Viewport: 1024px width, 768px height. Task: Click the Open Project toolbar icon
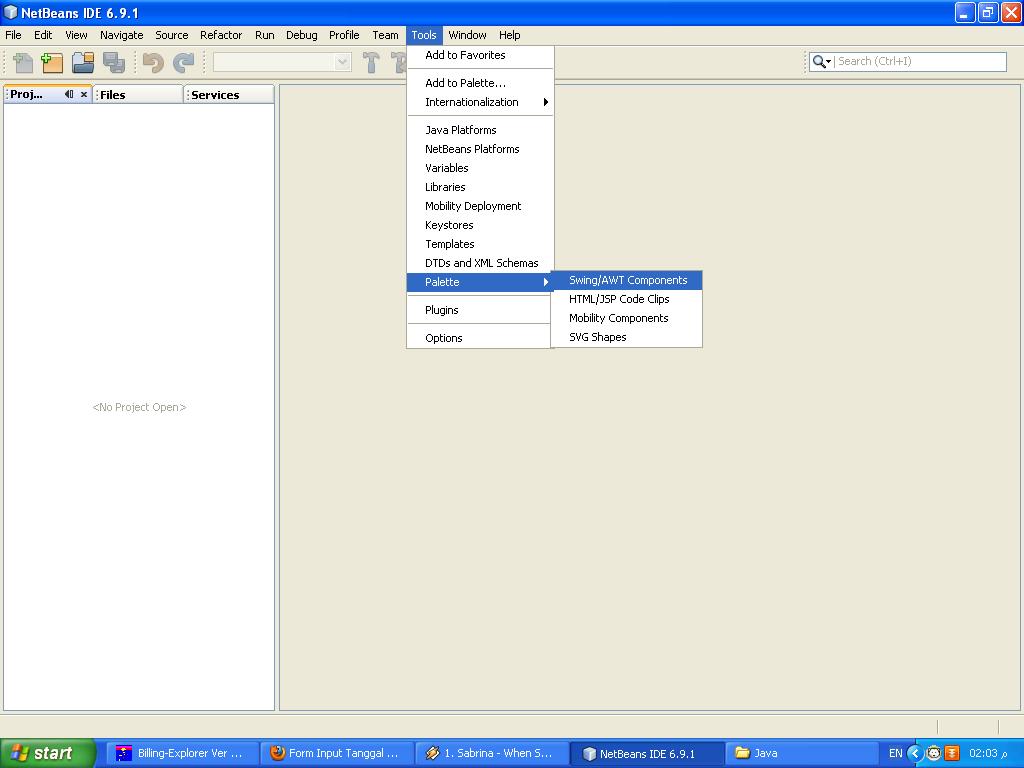pos(83,63)
